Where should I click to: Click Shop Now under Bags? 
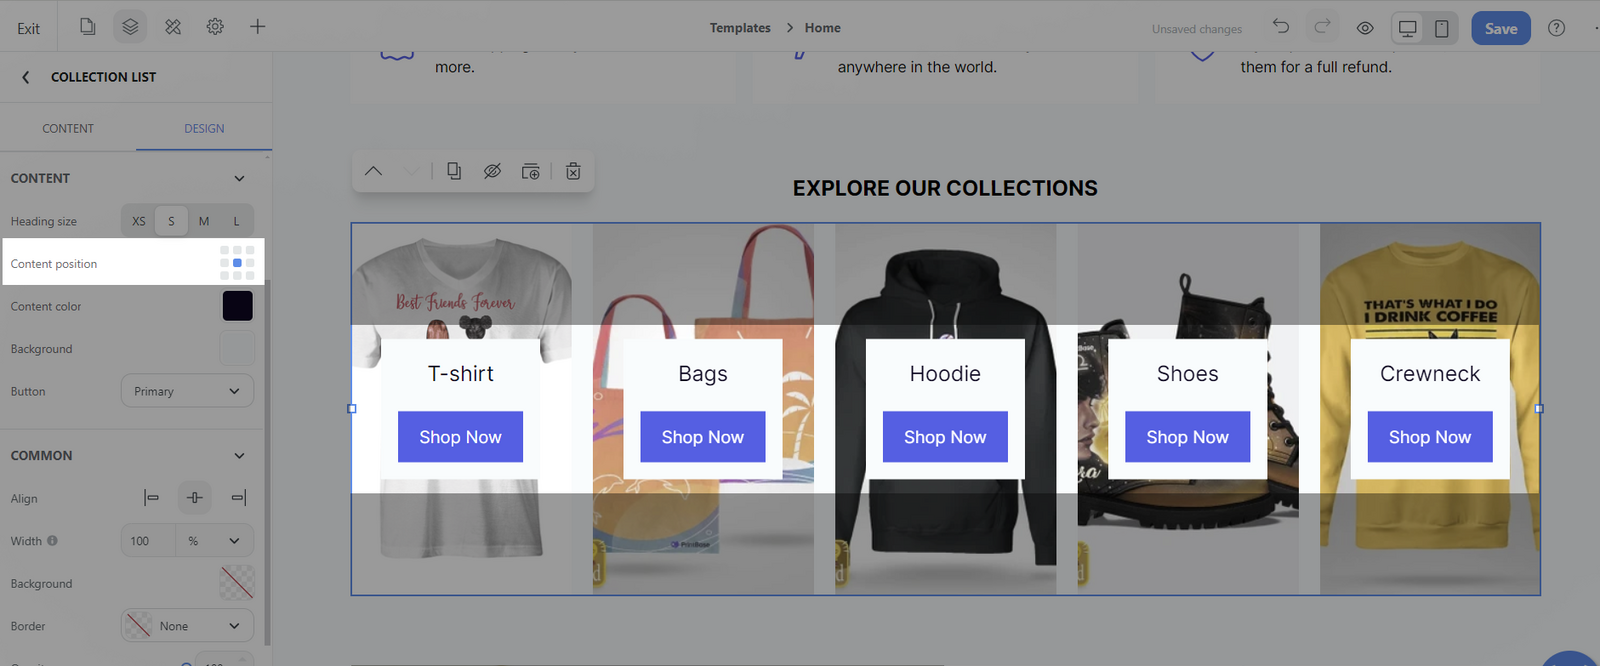703,437
